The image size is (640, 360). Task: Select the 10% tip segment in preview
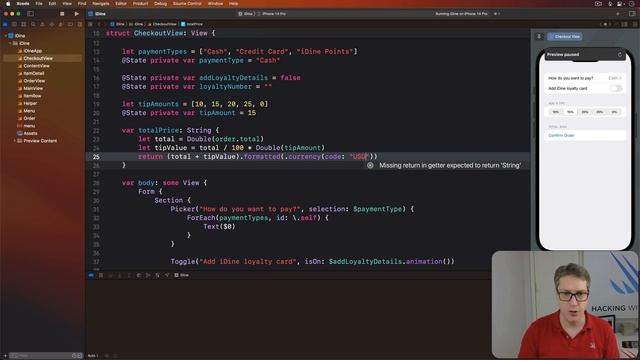(556, 112)
